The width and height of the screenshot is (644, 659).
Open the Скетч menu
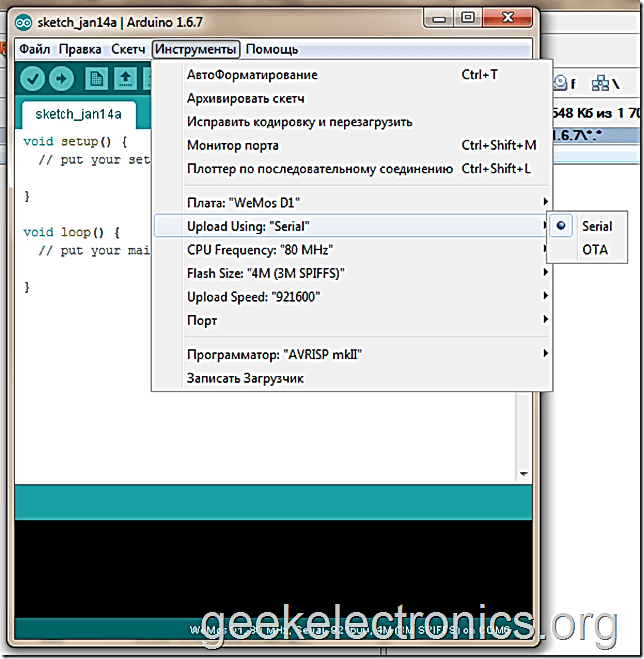tap(128, 49)
